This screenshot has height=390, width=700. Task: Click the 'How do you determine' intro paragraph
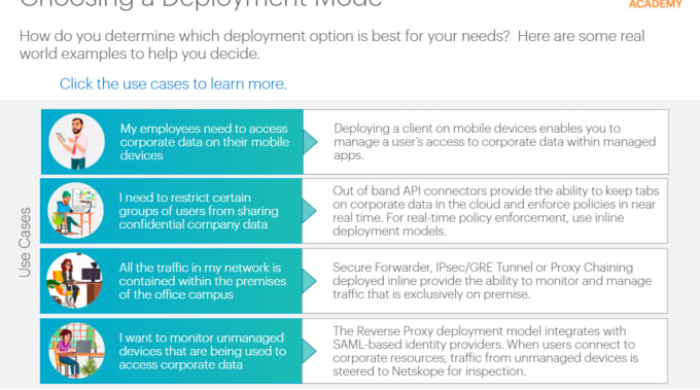[x=332, y=45]
